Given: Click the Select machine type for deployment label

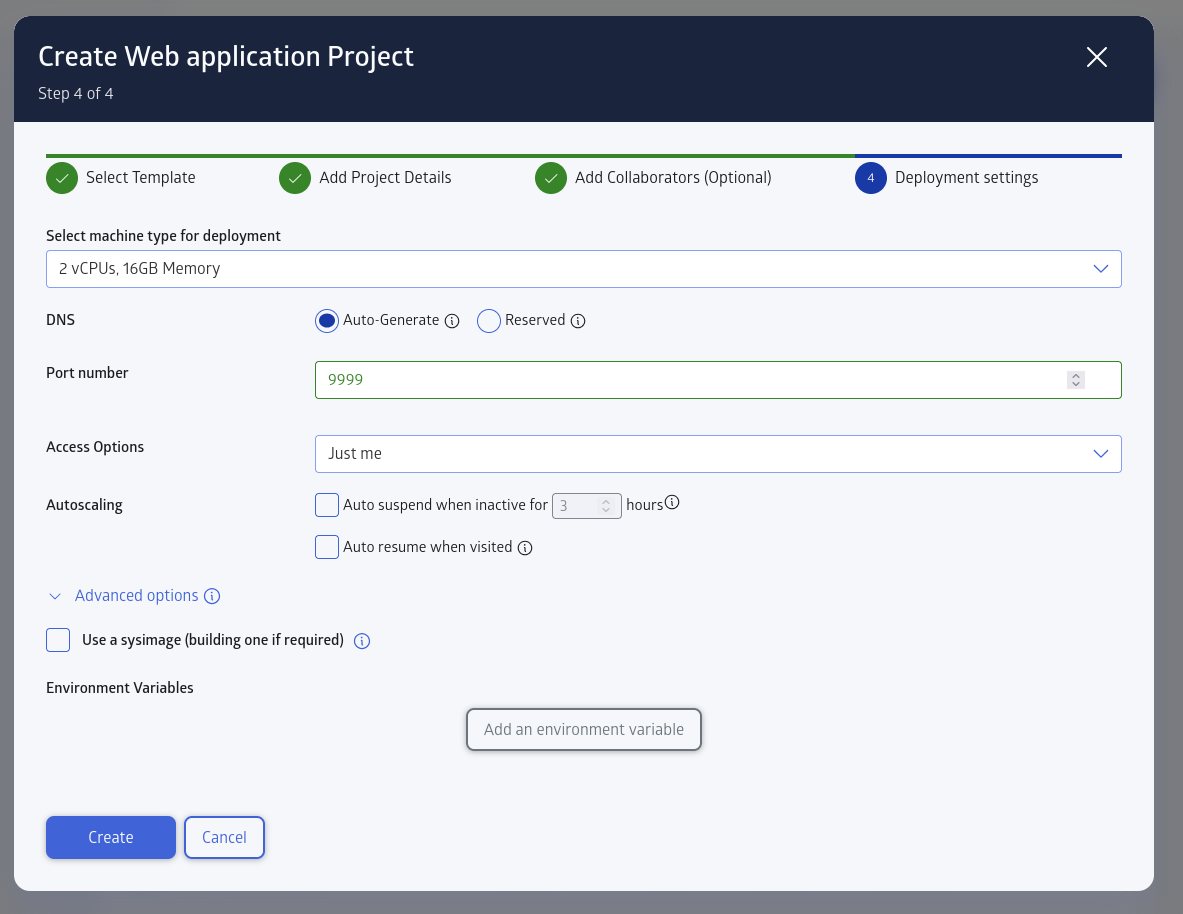Looking at the screenshot, I should click(x=163, y=235).
